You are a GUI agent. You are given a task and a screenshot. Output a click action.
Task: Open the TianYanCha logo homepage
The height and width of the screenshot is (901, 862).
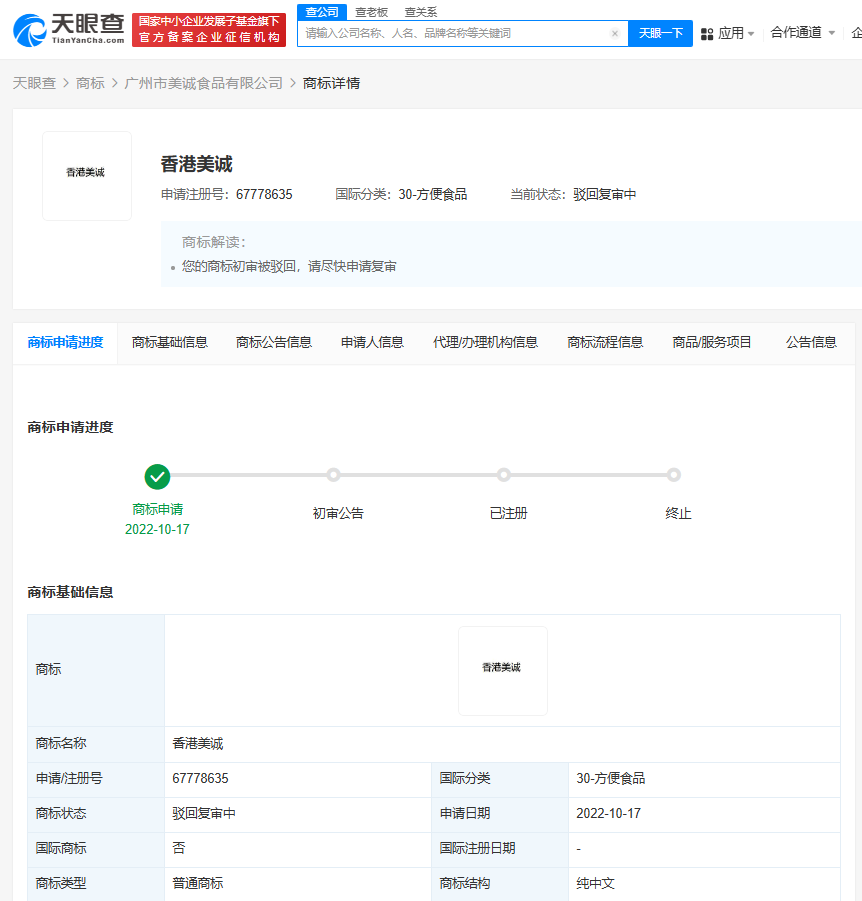click(69, 30)
